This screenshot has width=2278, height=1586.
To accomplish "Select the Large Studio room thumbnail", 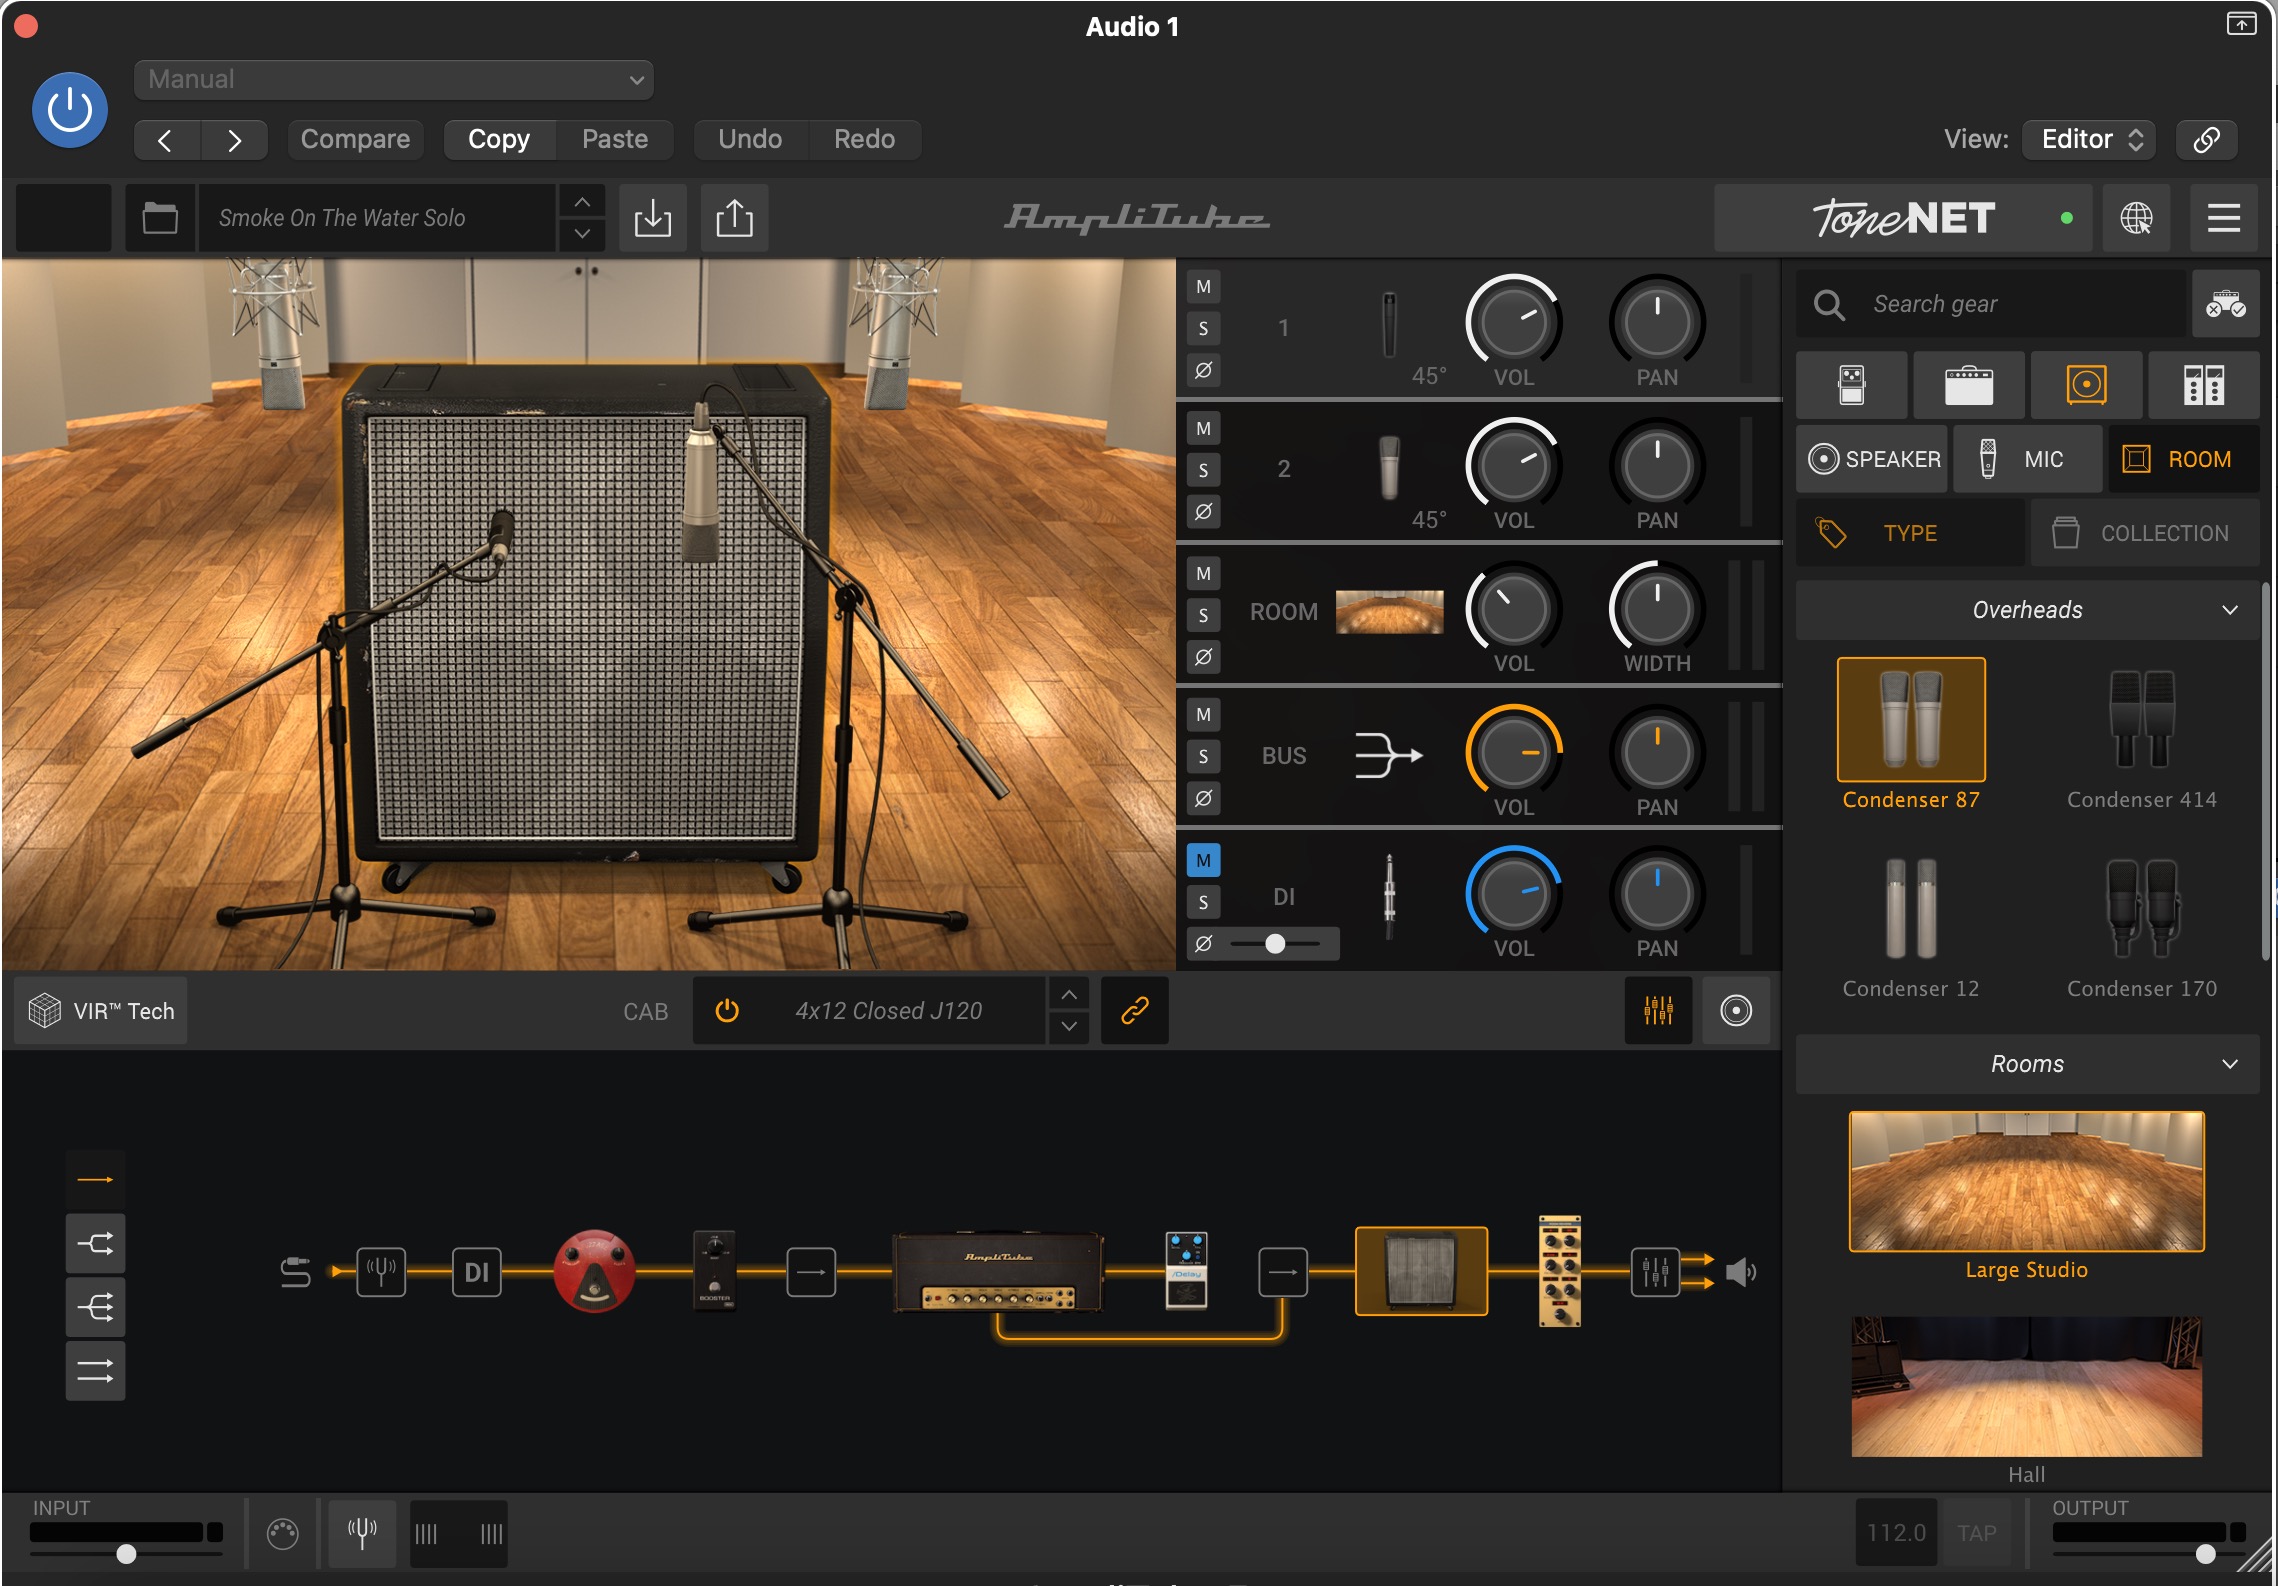I will point(2027,1181).
